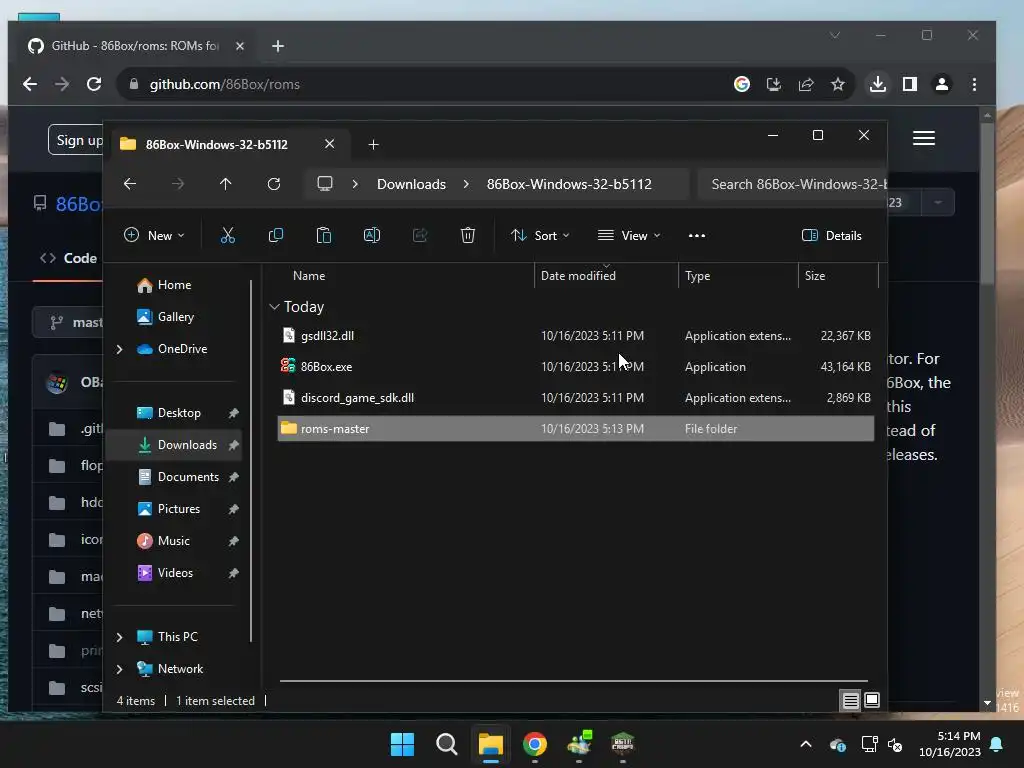Switch to details list view icon

point(850,701)
